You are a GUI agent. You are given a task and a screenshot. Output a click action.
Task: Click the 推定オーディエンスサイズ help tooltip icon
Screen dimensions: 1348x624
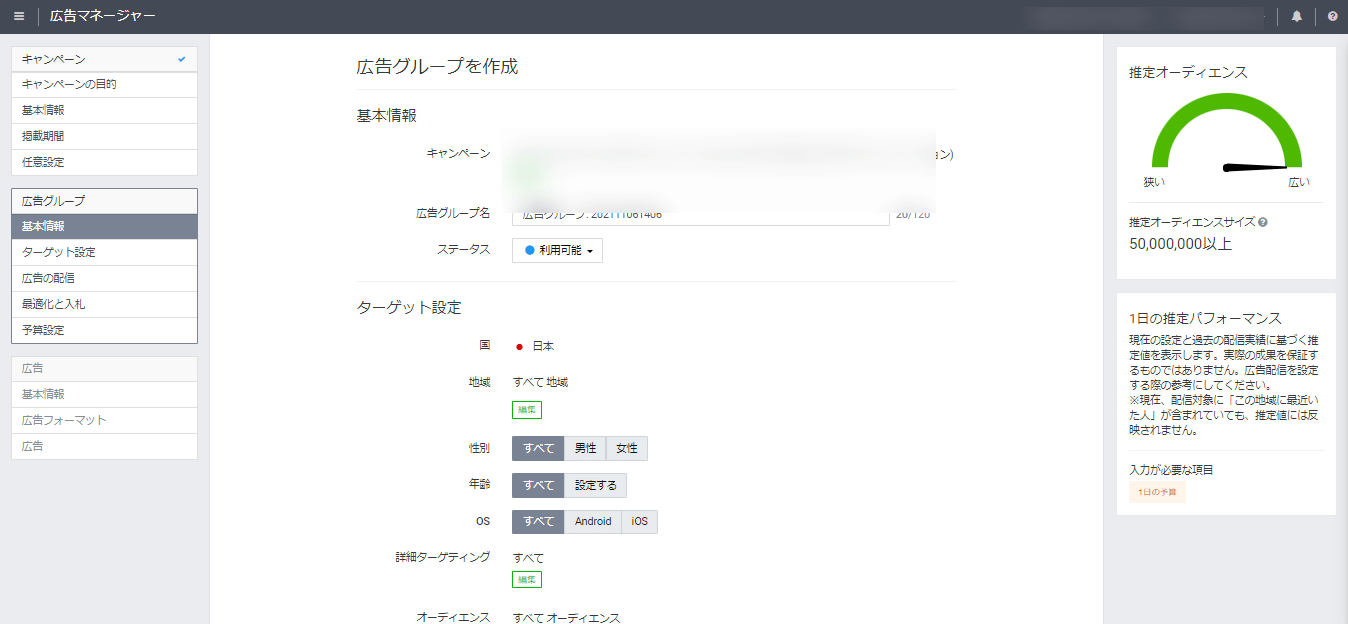tap(1263, 222)
